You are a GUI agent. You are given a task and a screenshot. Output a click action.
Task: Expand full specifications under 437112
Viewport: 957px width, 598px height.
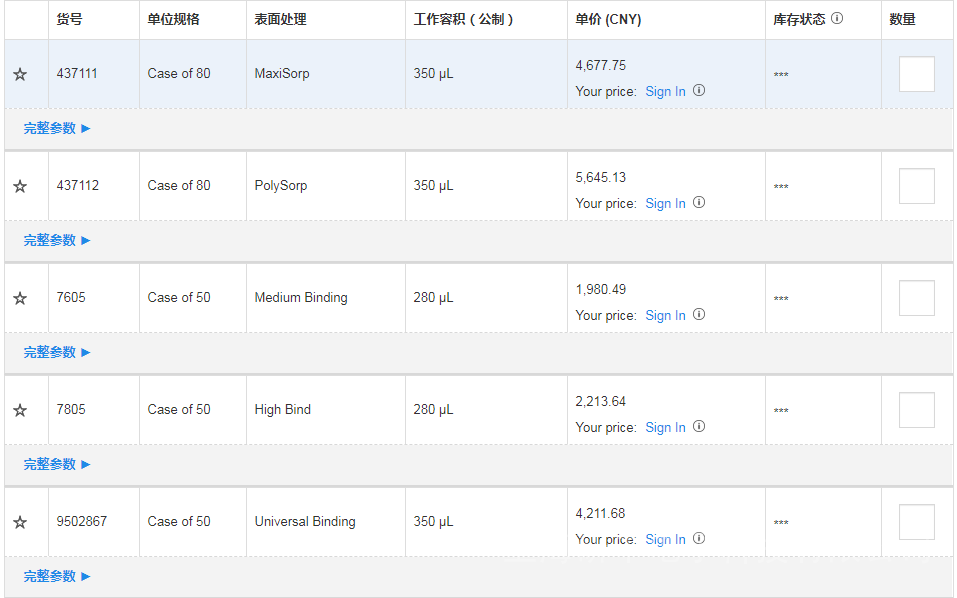[57, 240]
